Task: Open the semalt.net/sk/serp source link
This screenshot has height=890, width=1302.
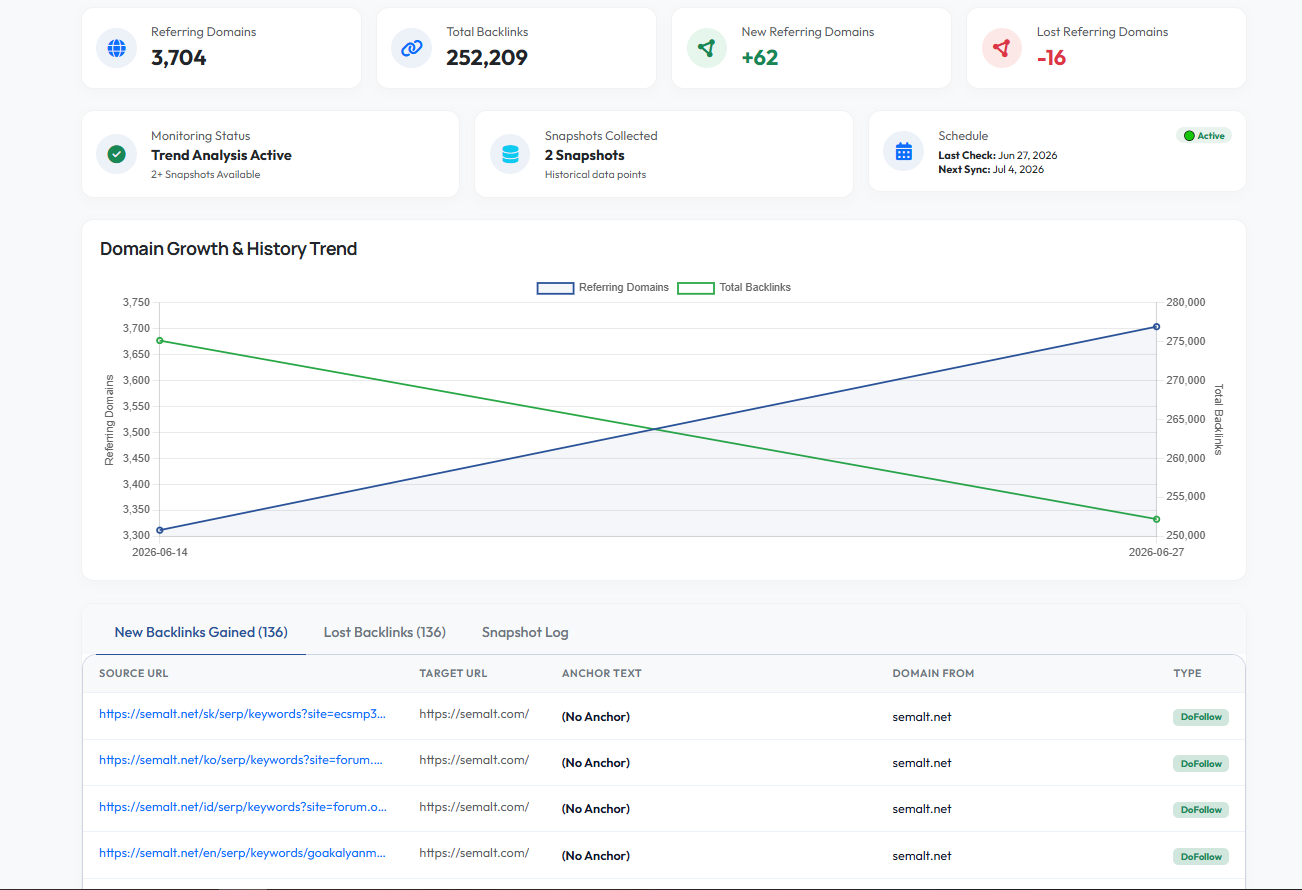Action: (x=242, y=714)
